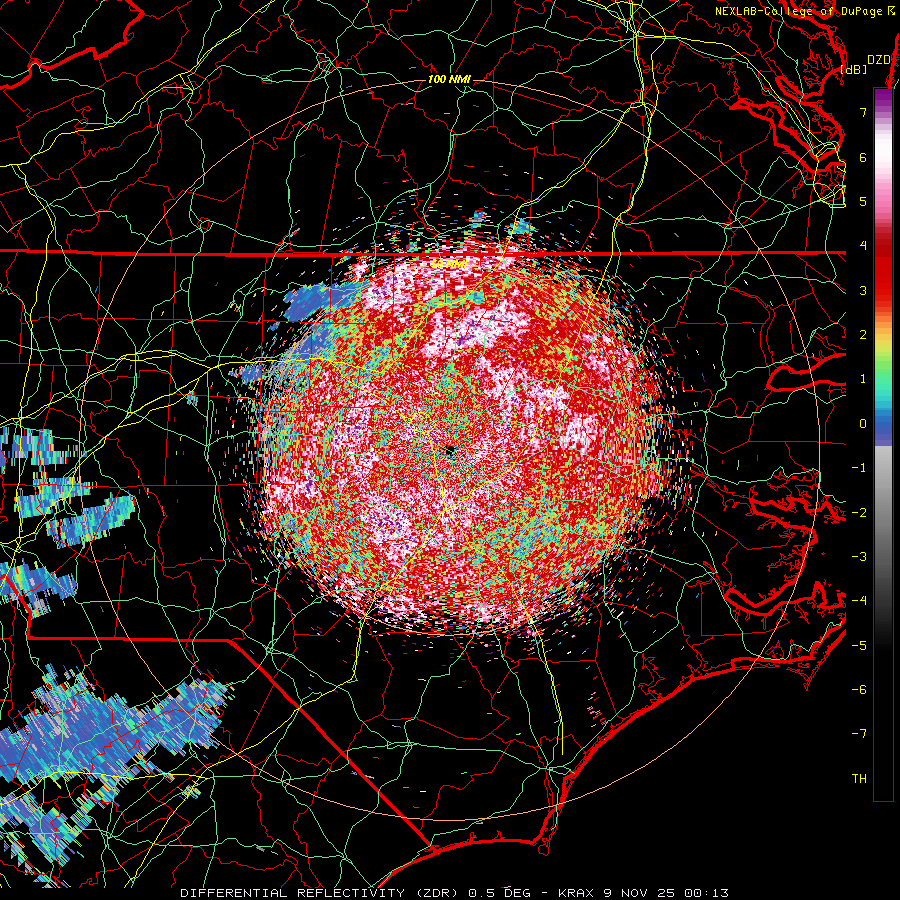
Task: Click the [dB] units label above color scale
Action: (854, 69)
